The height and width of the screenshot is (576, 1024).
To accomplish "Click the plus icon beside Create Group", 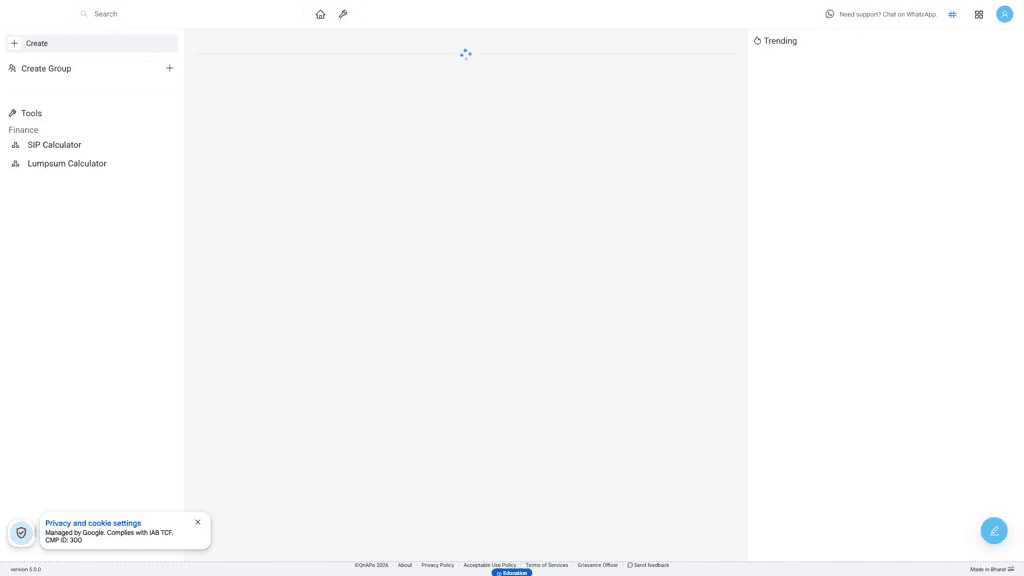I will (x=169, y=68).
